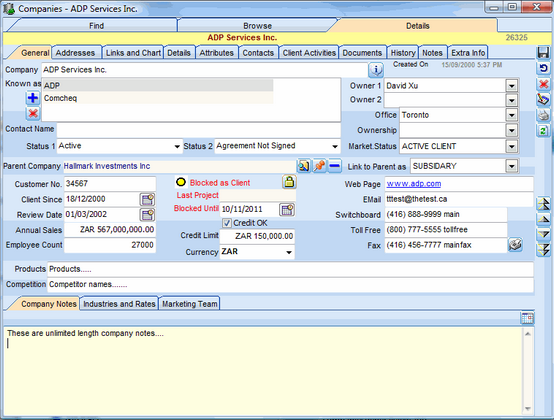Open the www.adp.com web page link
Screen dimensions: 554x420
pos(414,184)
